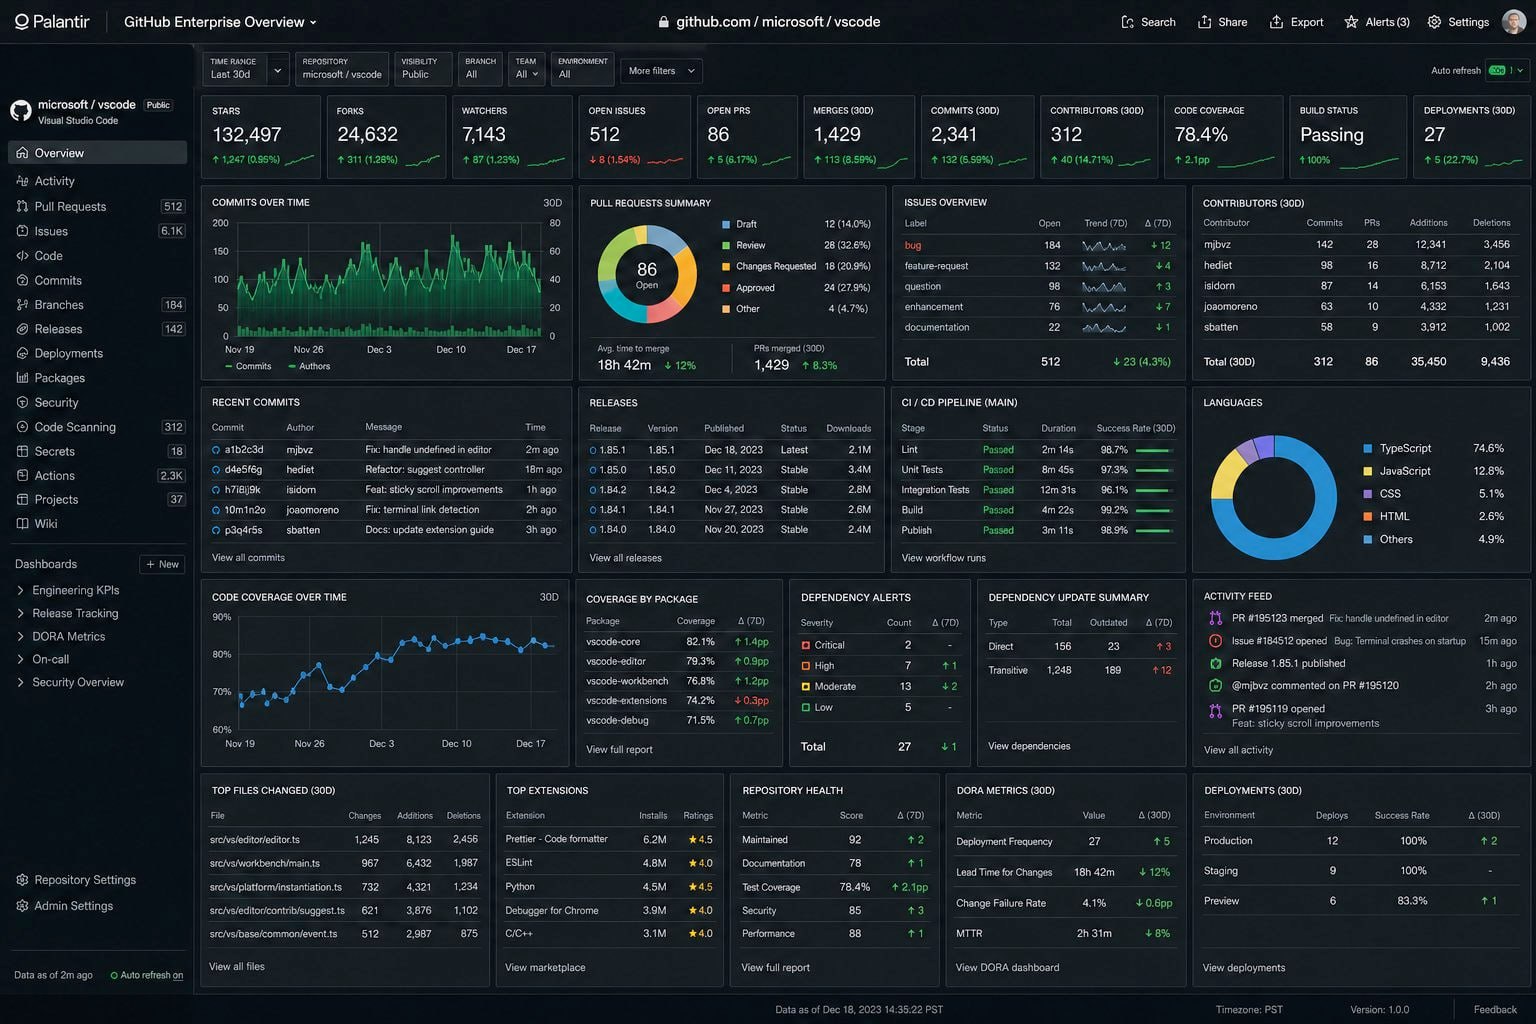Click the Share icon in top bar

point(1205,22)
